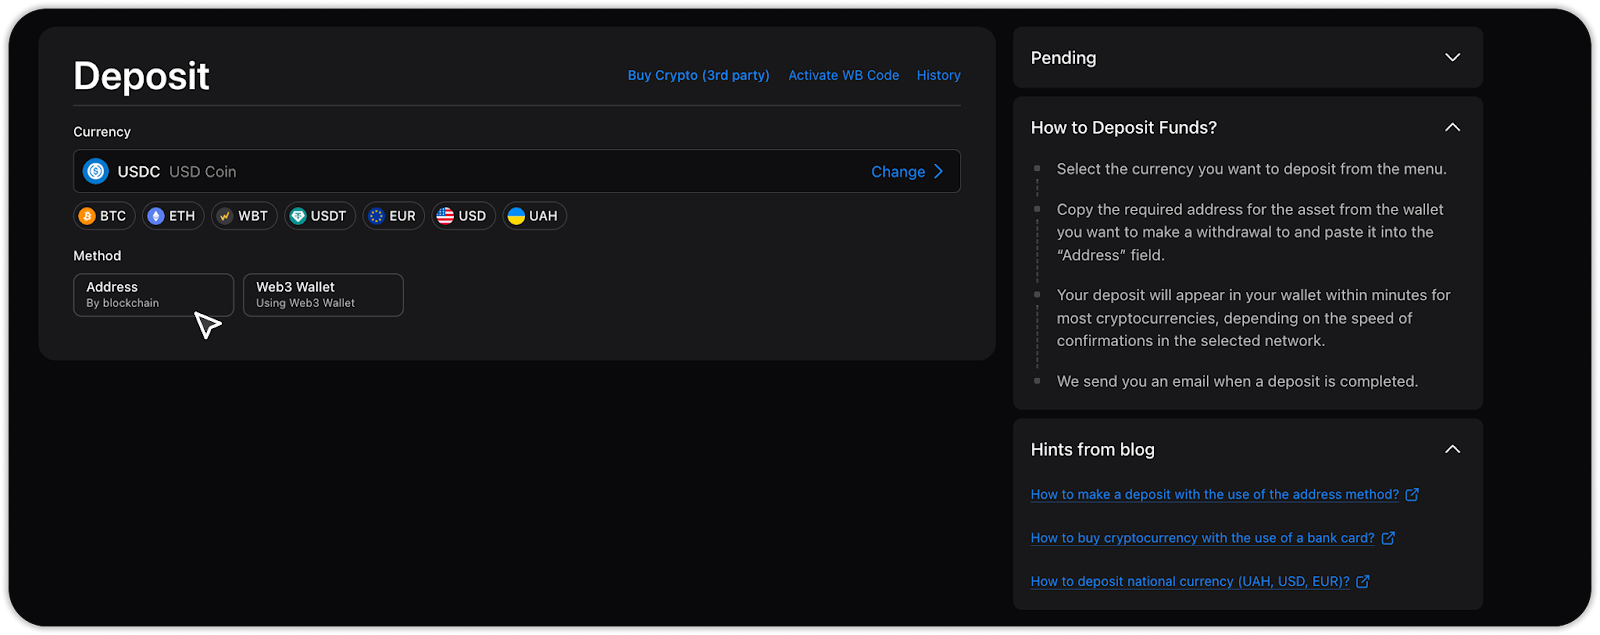Select the UAH currency chip

pos(533,216)
